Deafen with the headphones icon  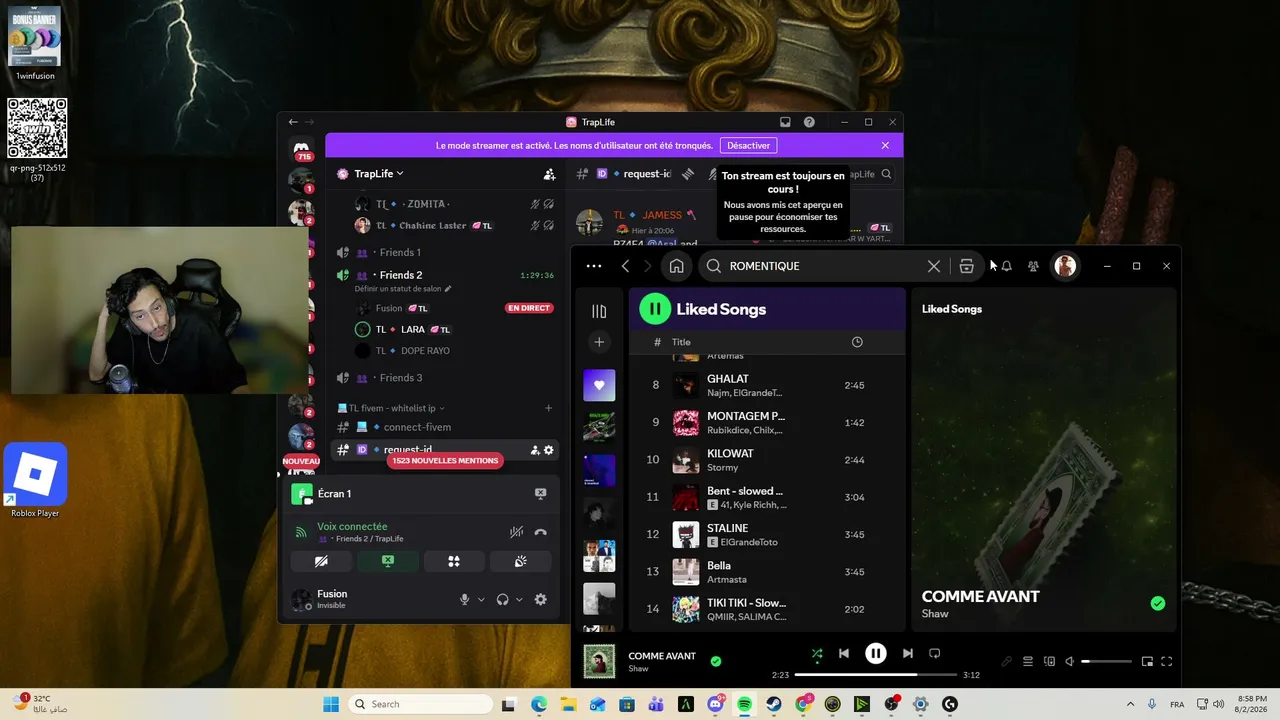[x=503, y=600]
